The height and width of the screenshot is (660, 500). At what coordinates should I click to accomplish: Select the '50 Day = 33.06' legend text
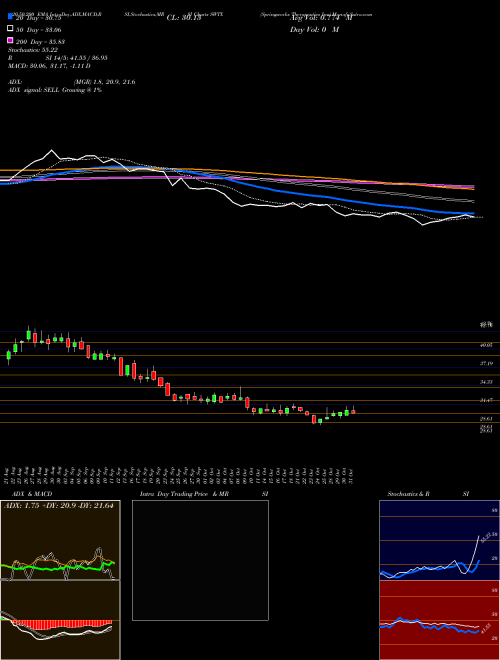coord(39,30)
